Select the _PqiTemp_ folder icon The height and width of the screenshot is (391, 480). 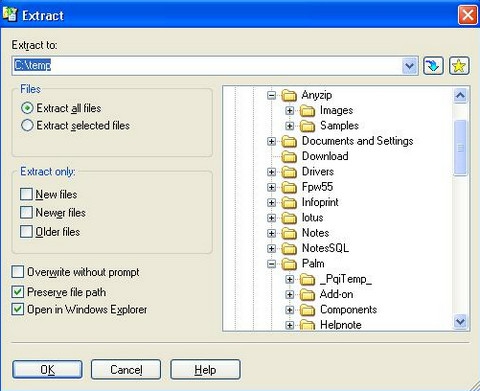coord(307,279)
